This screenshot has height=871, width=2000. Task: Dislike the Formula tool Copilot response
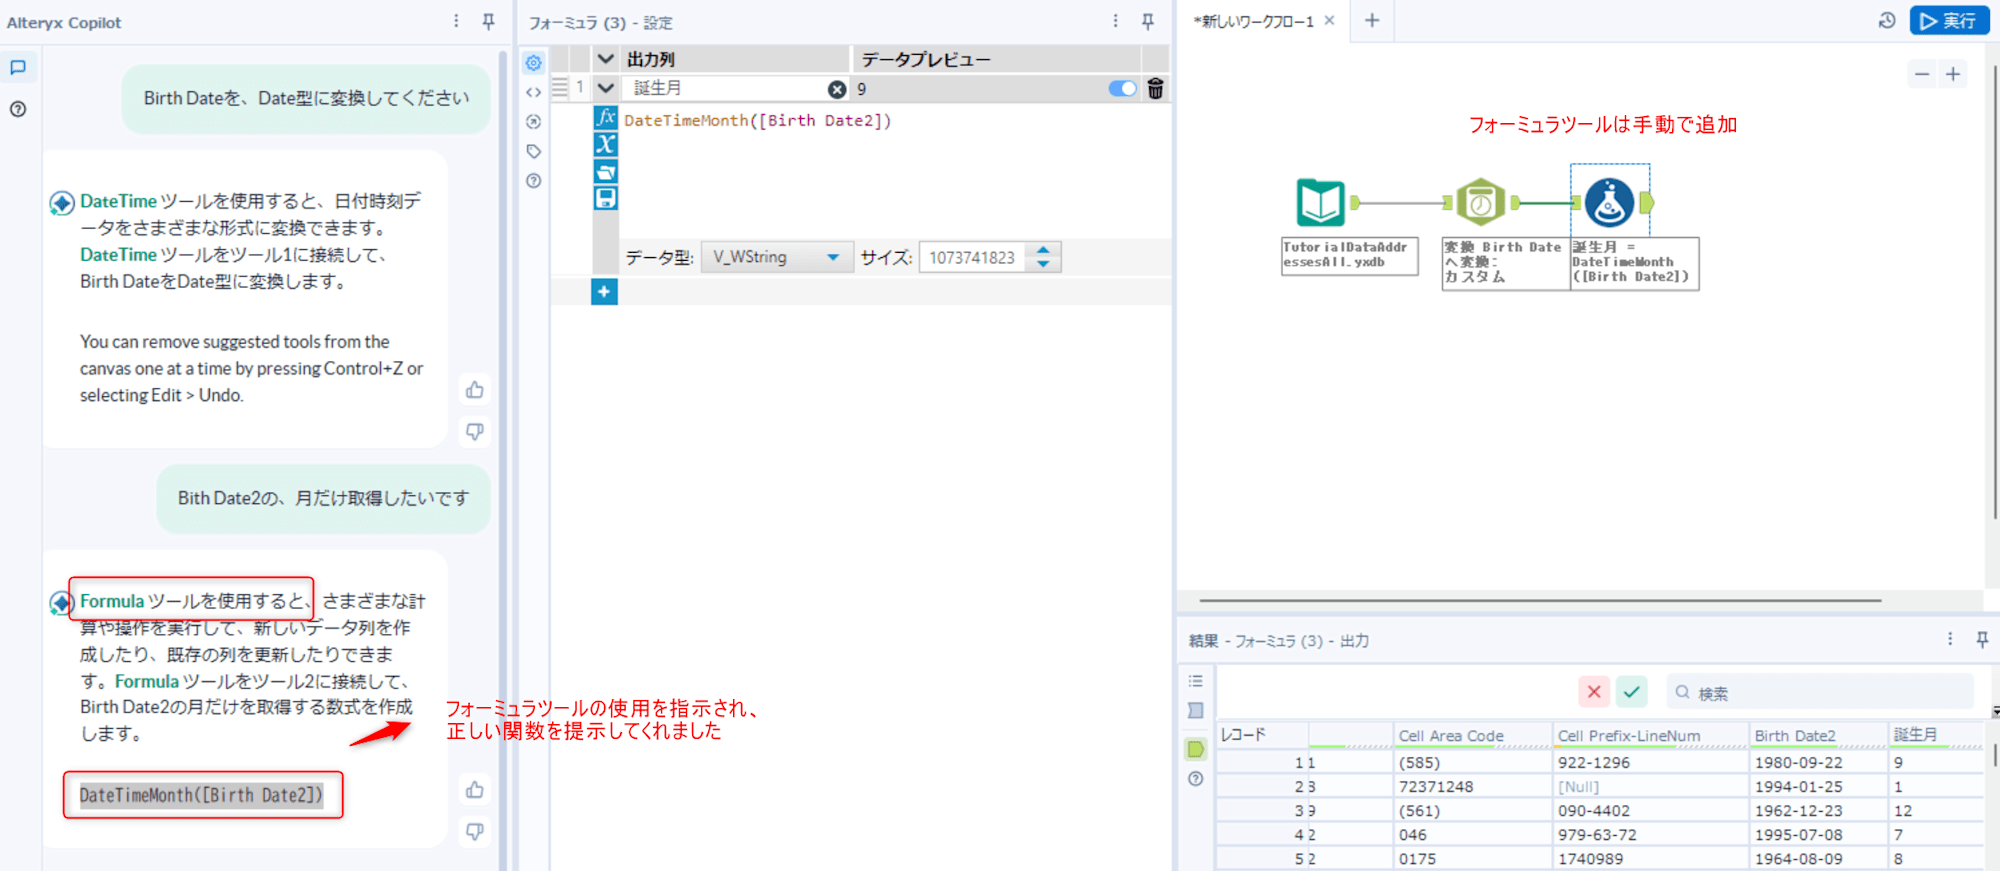tap(475, 831)
